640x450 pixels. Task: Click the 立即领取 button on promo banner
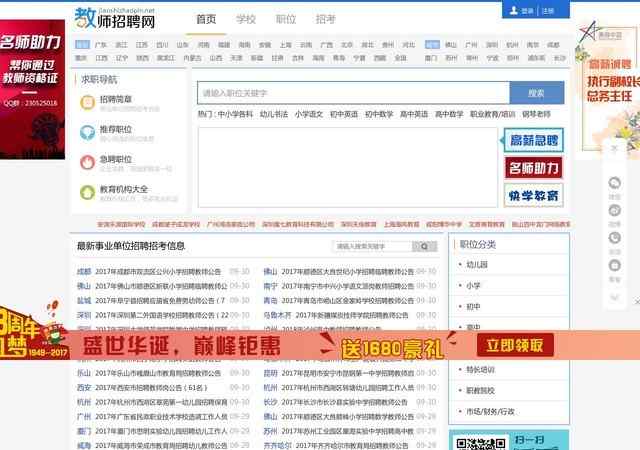point(515,345)
